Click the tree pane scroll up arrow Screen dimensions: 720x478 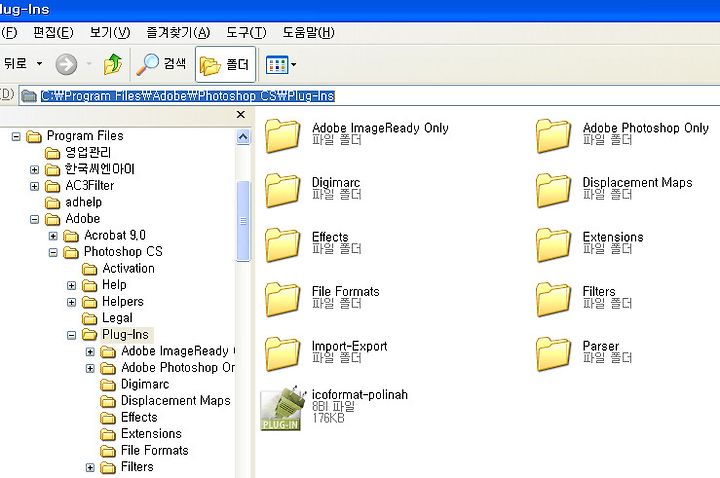(243, 137)
